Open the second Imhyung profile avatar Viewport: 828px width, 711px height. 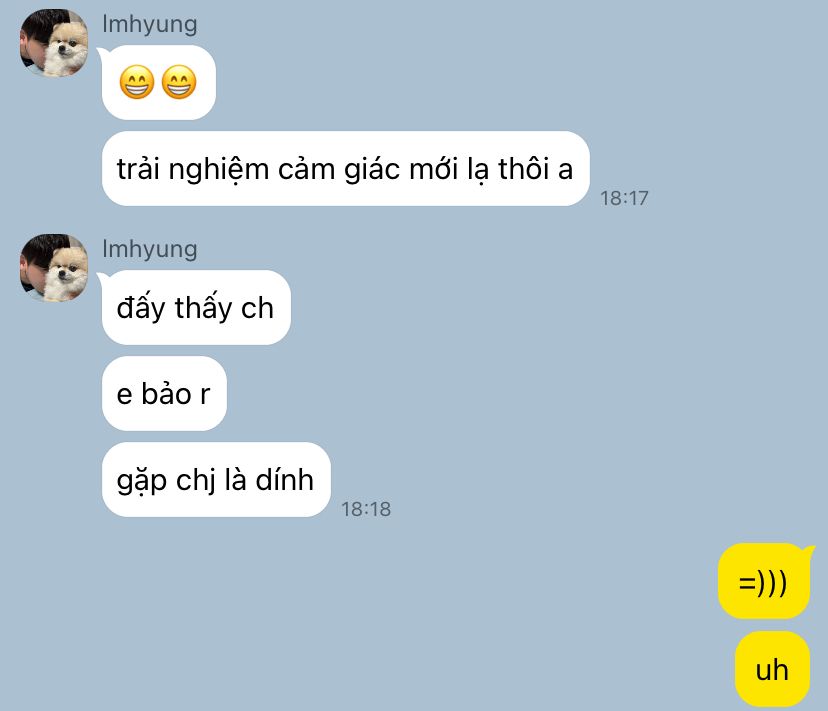54,268
